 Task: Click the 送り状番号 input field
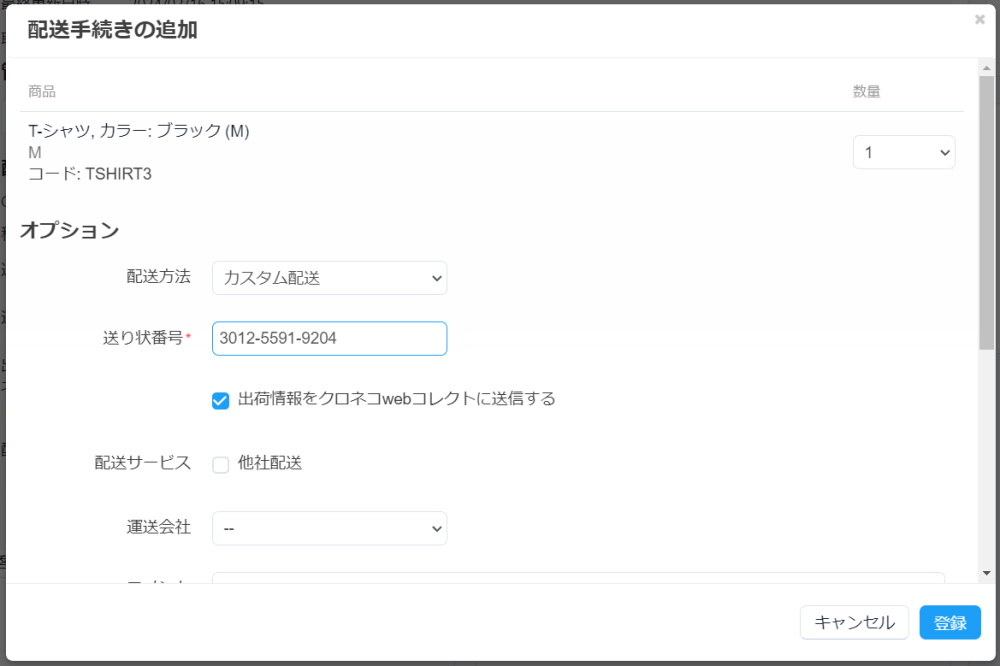point(329,338)
